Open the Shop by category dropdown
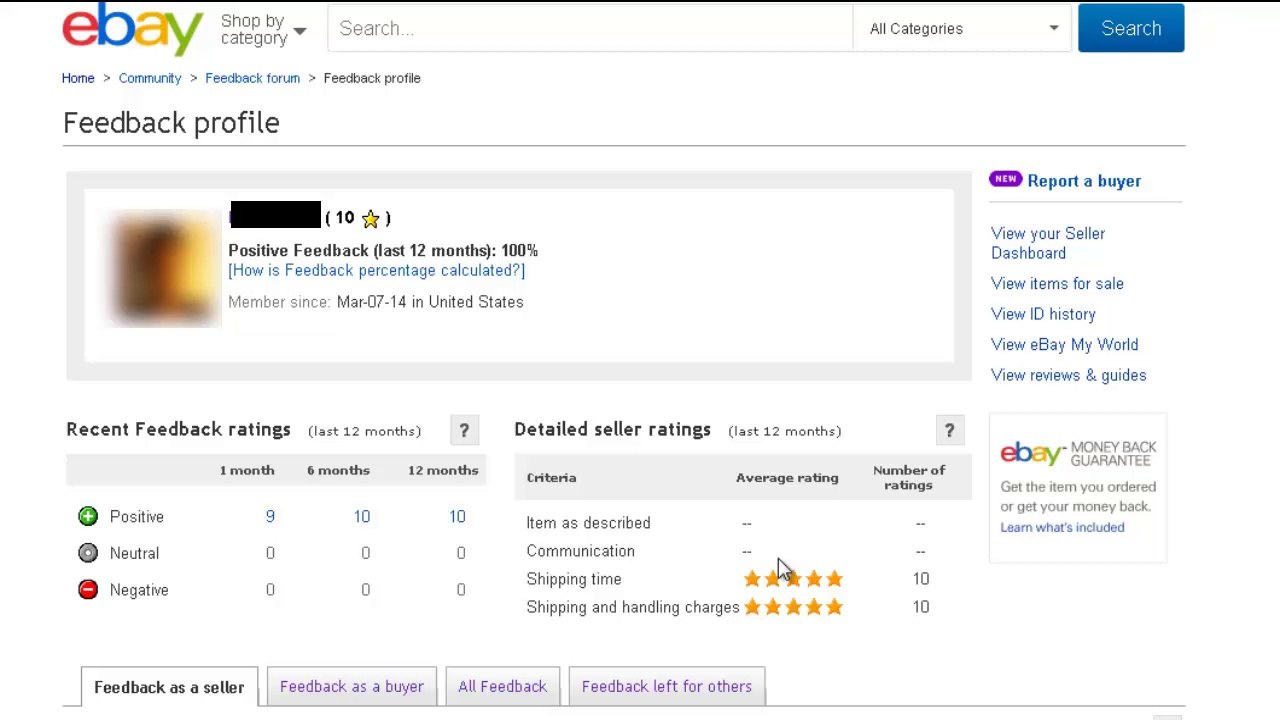 point(263,29)
